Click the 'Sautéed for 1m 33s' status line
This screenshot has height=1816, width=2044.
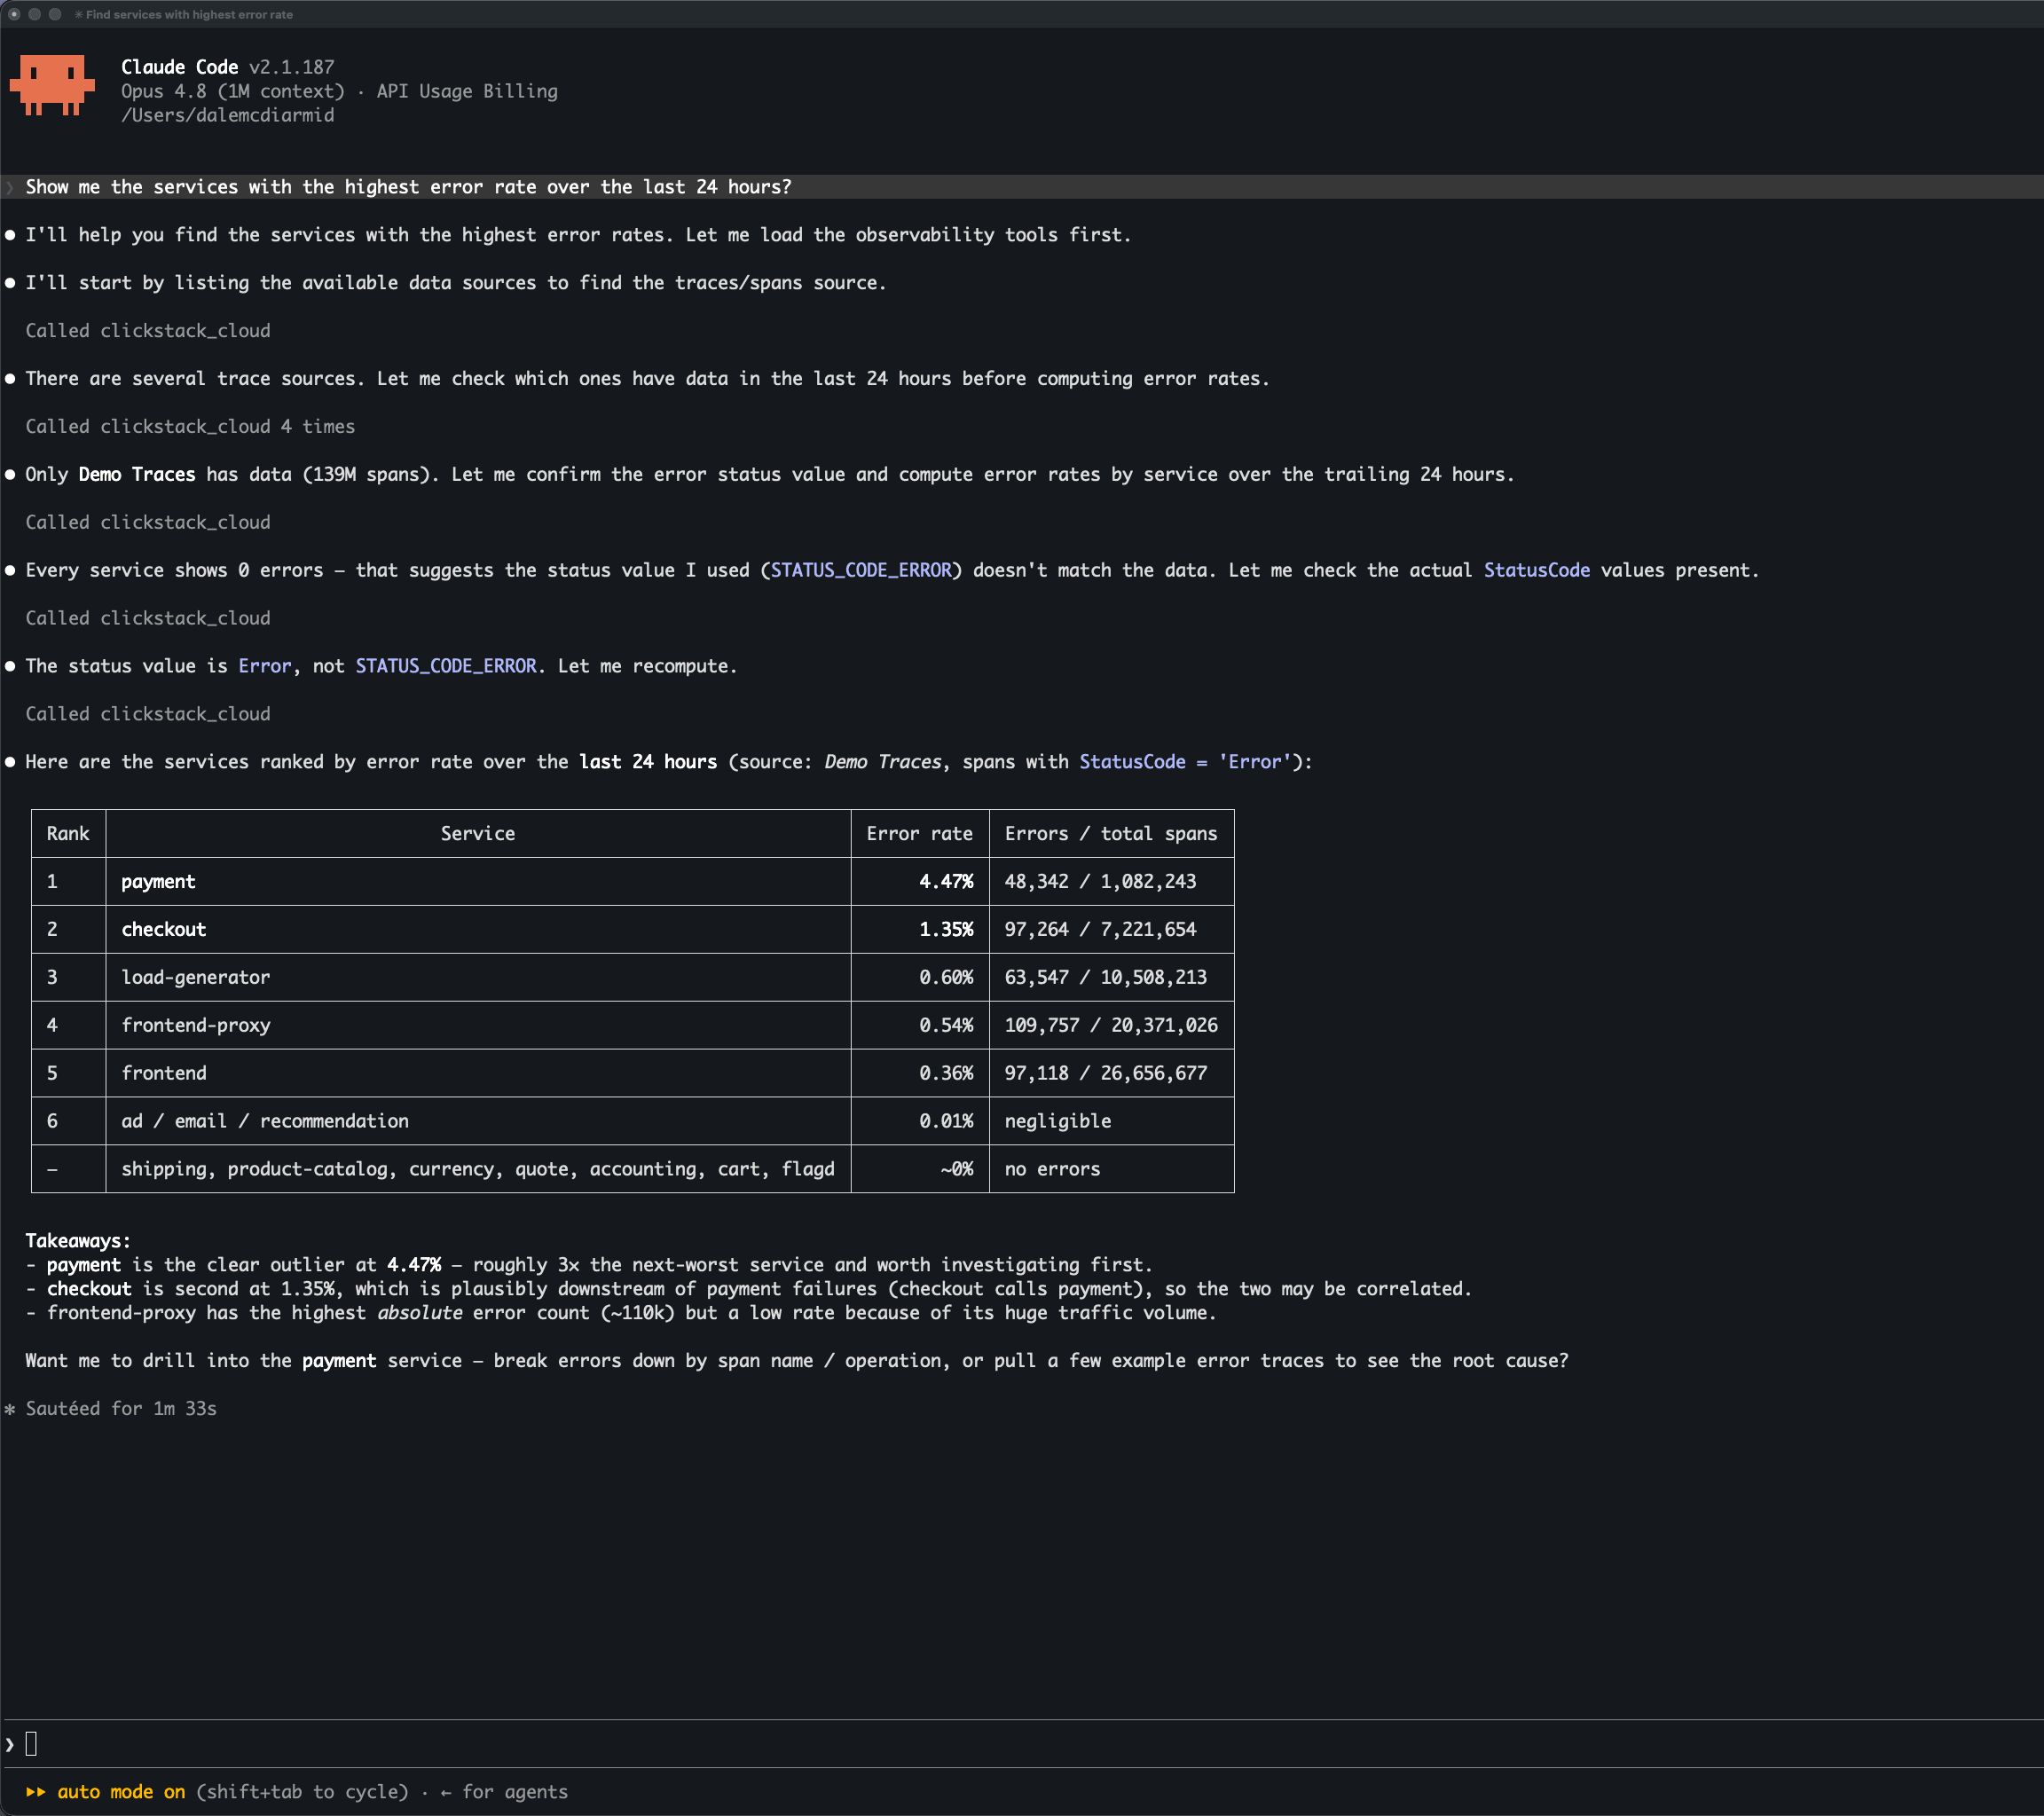(x=121, y=1409)
